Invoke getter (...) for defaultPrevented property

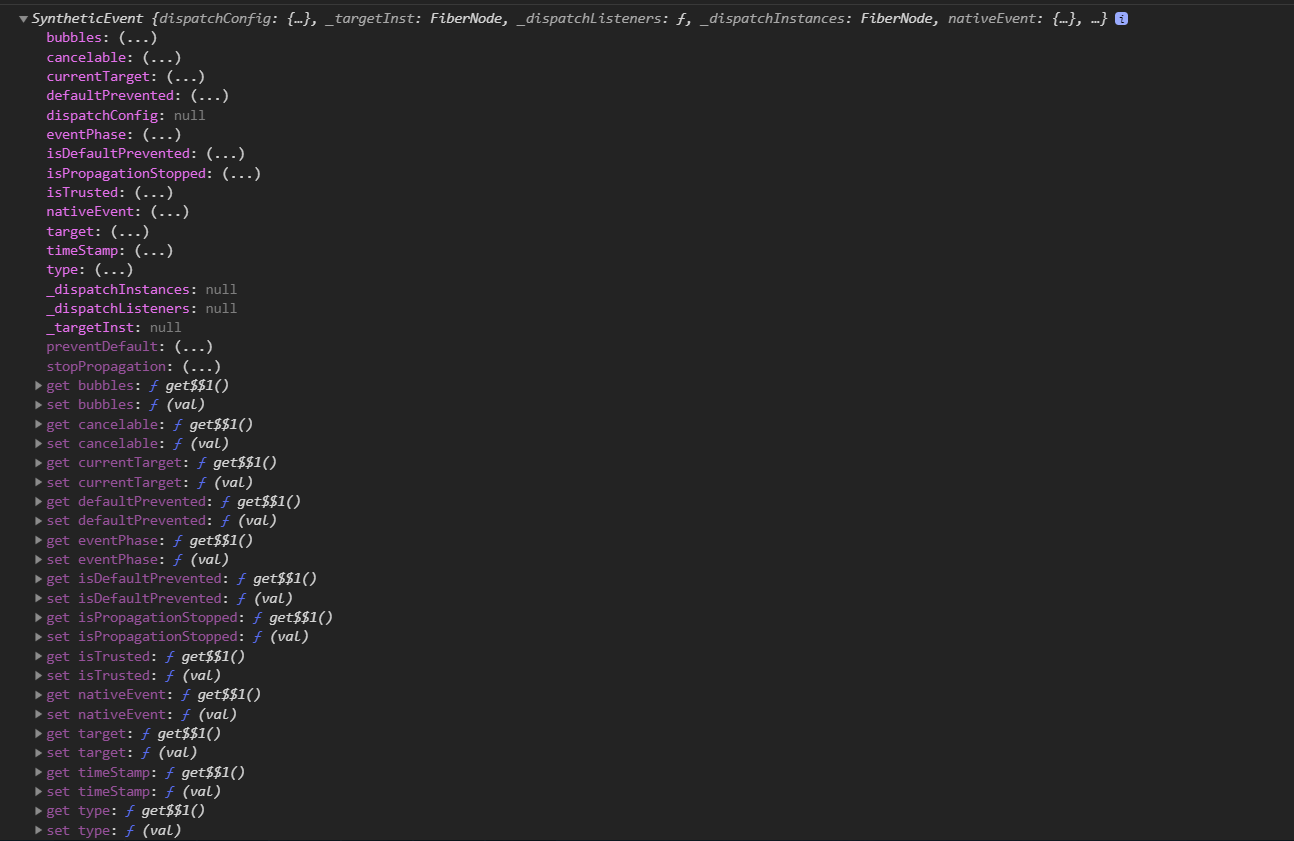click(209, 95)
